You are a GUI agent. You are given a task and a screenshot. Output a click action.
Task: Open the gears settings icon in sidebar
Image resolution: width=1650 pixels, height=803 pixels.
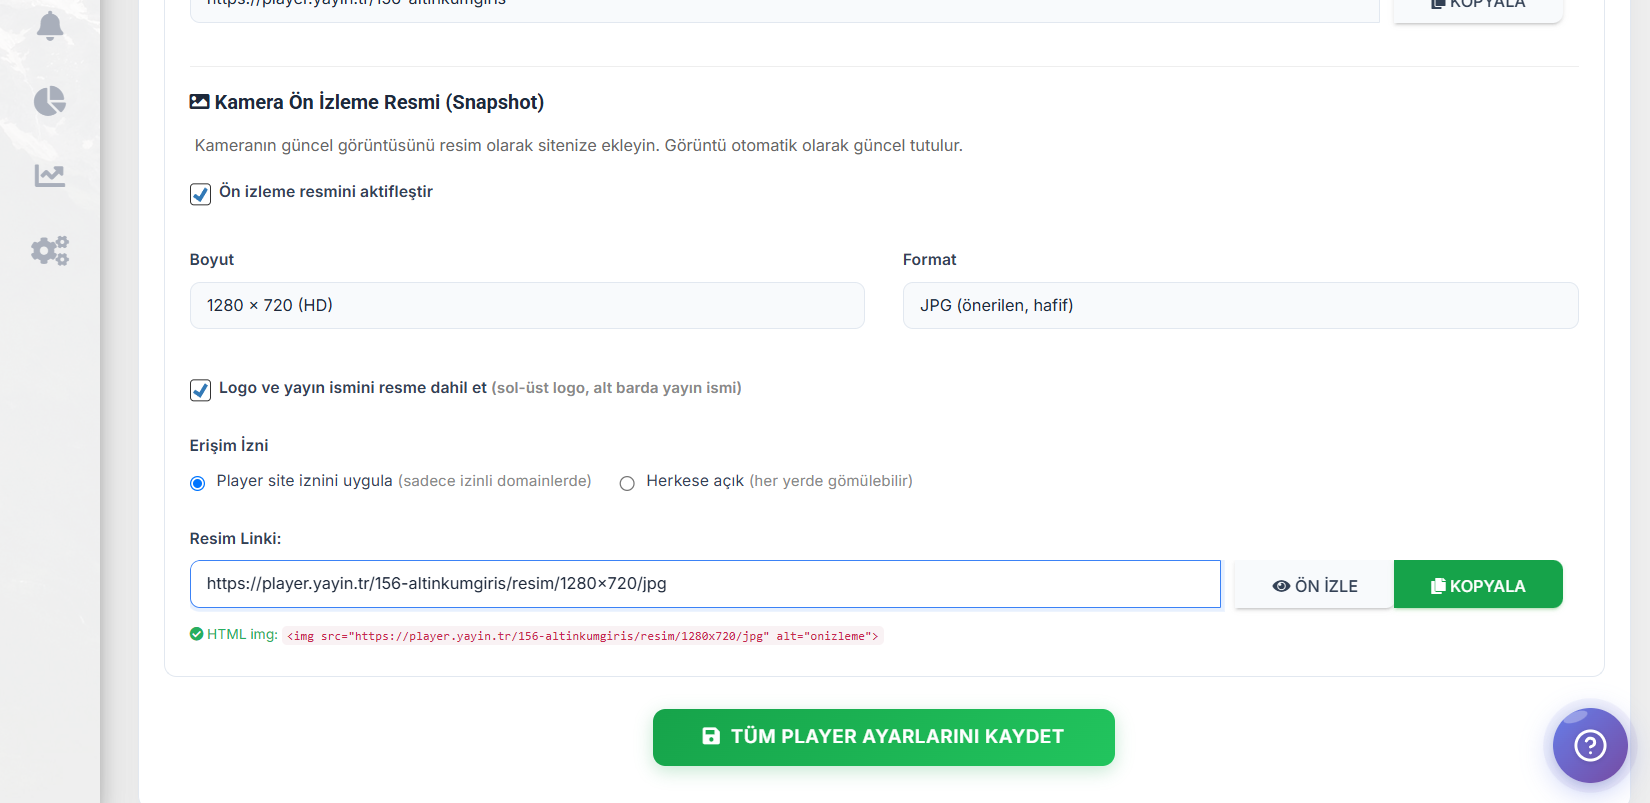tap(50, 250)
